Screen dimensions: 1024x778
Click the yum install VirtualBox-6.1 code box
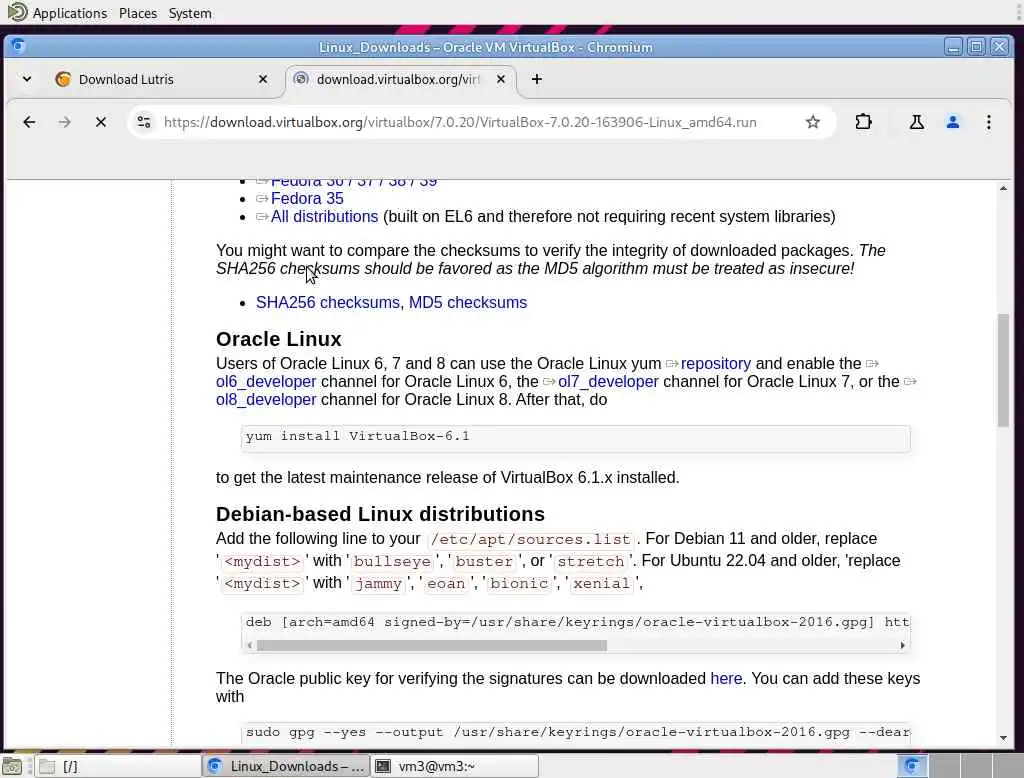[575, 438]
